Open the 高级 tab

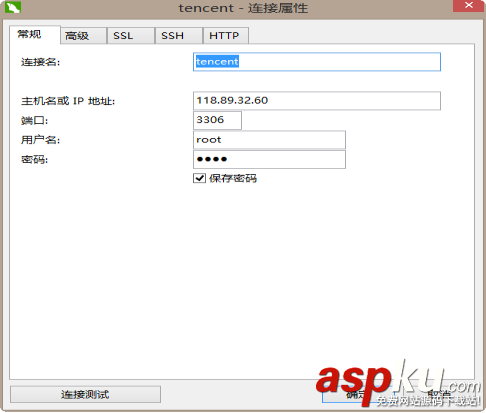83,36
